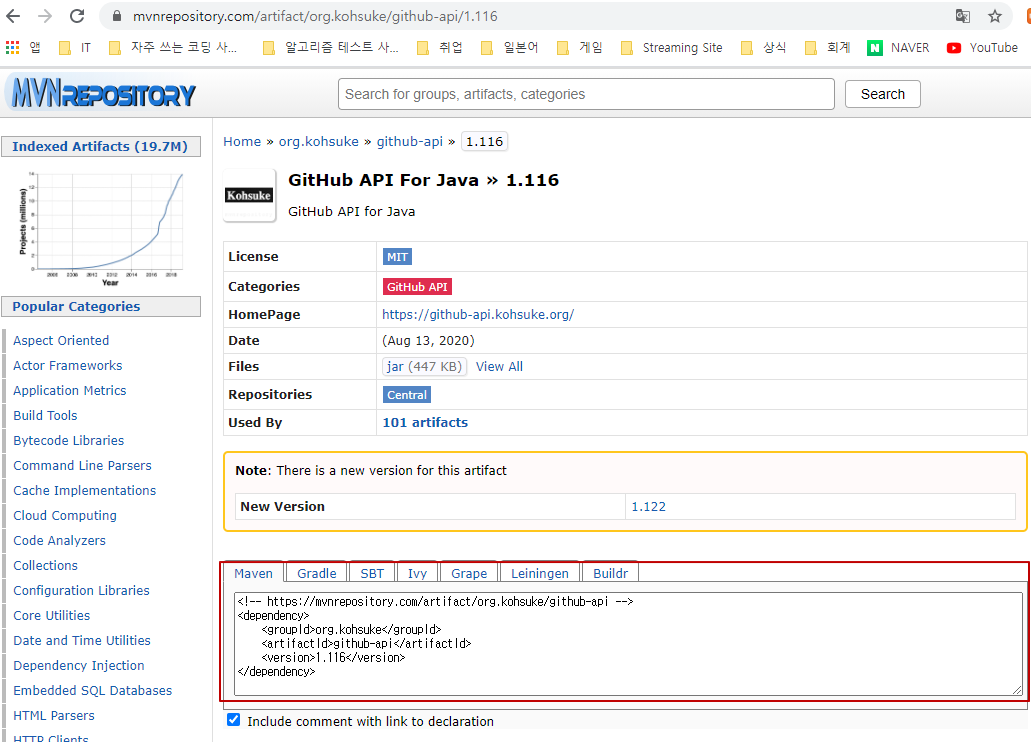
Task: Switch to the SBT tab
Action: [372, 573]
